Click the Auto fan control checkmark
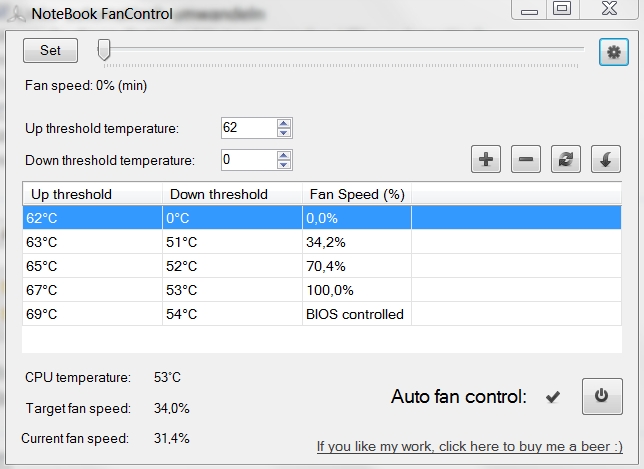Screen dimensions: 644x469 553,397
